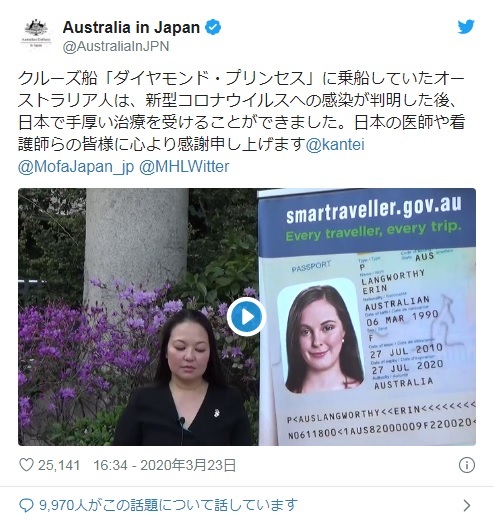This screenshot has height=521, width=494.
Task: Follow the @kantei mention link
Action: (x=335, y=145)
